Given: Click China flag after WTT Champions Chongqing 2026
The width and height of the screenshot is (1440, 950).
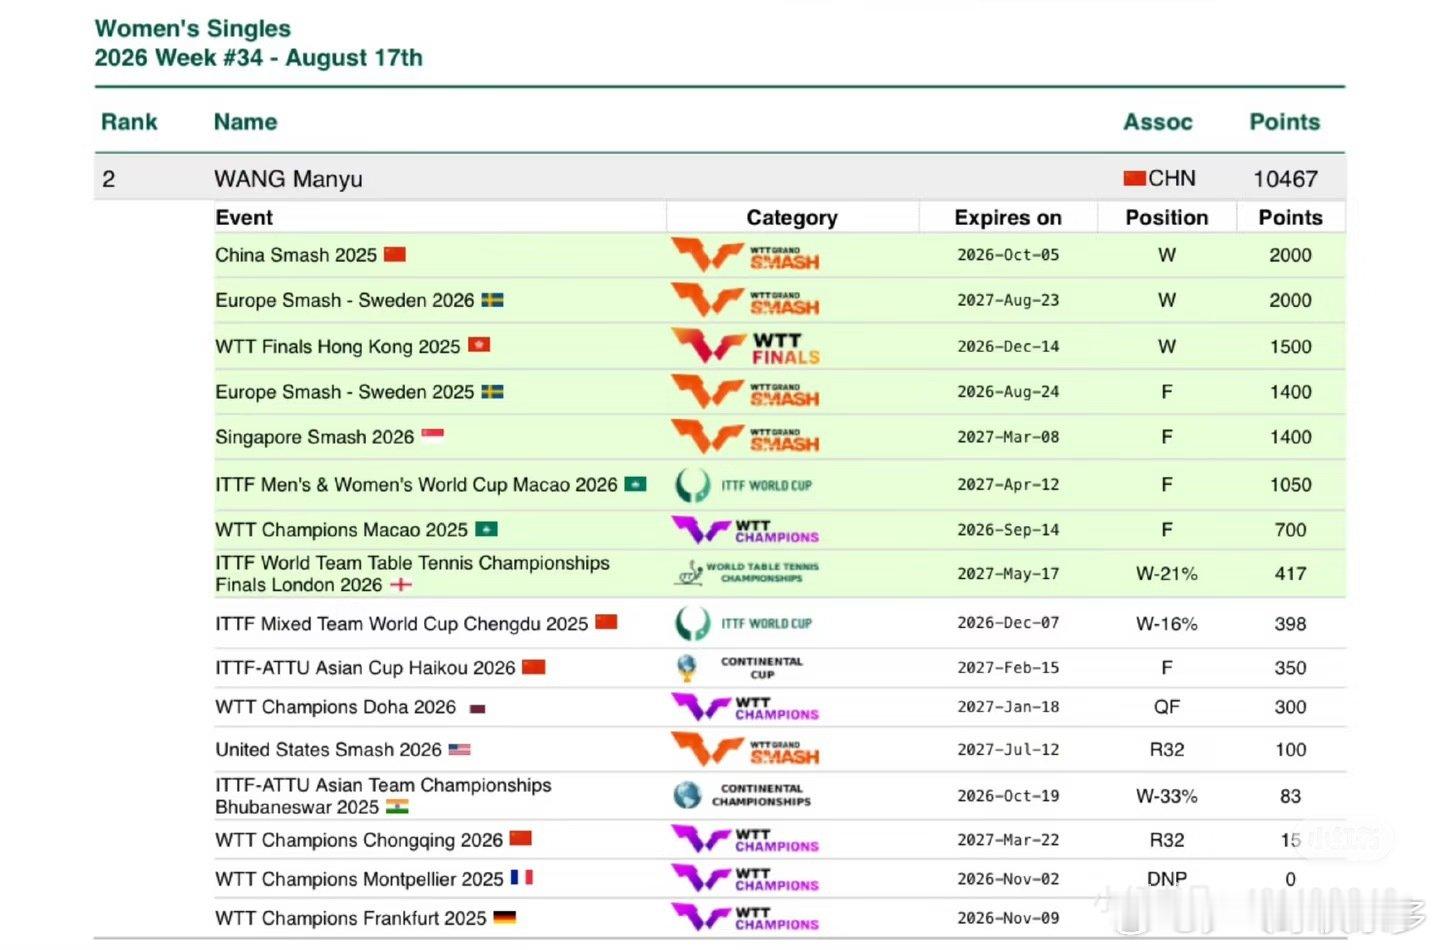Looking at the screenshot, I should pyautogui.click(x=520, y=839).
